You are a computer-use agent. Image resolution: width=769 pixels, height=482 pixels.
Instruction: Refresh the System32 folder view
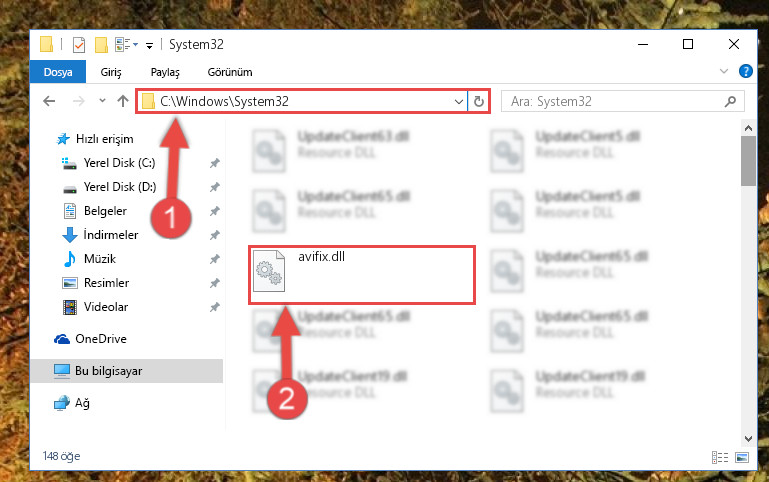click(x=479, y=101)
